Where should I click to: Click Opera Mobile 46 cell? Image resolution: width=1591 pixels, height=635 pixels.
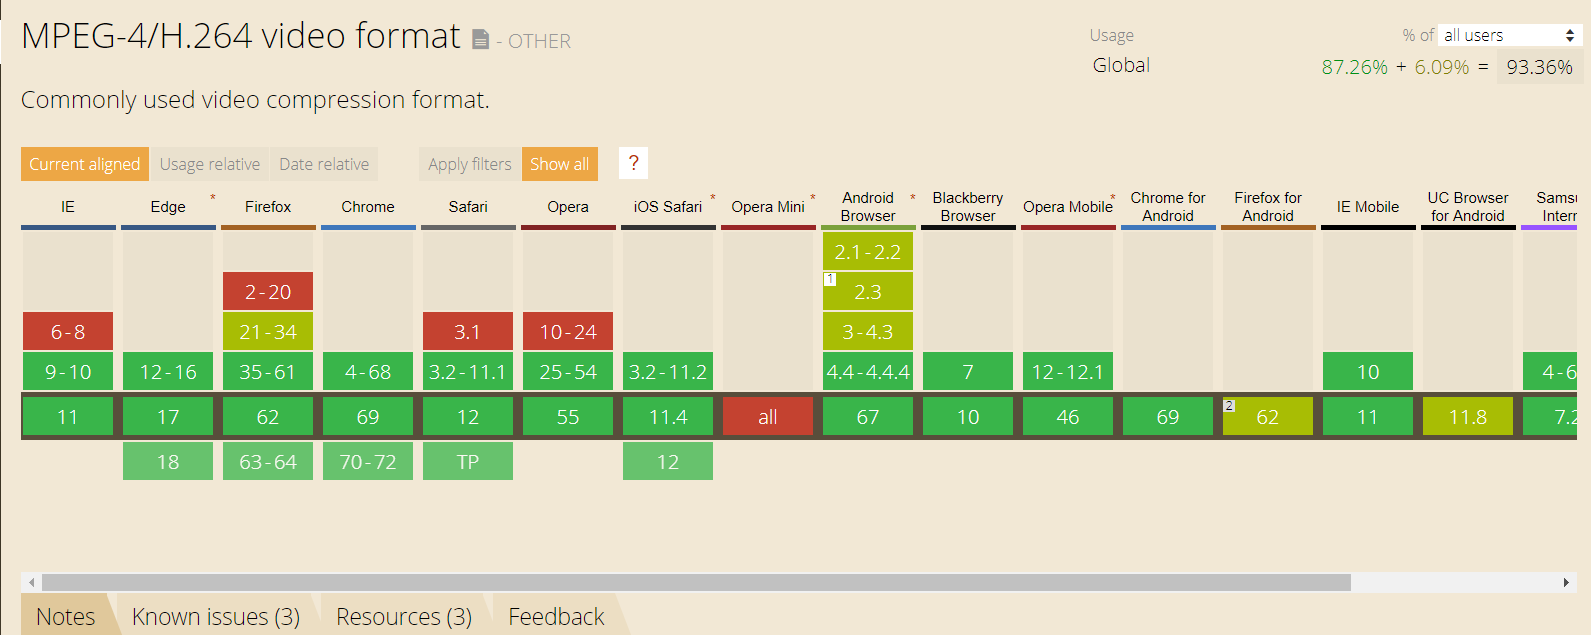click(x=1068, y=416)
